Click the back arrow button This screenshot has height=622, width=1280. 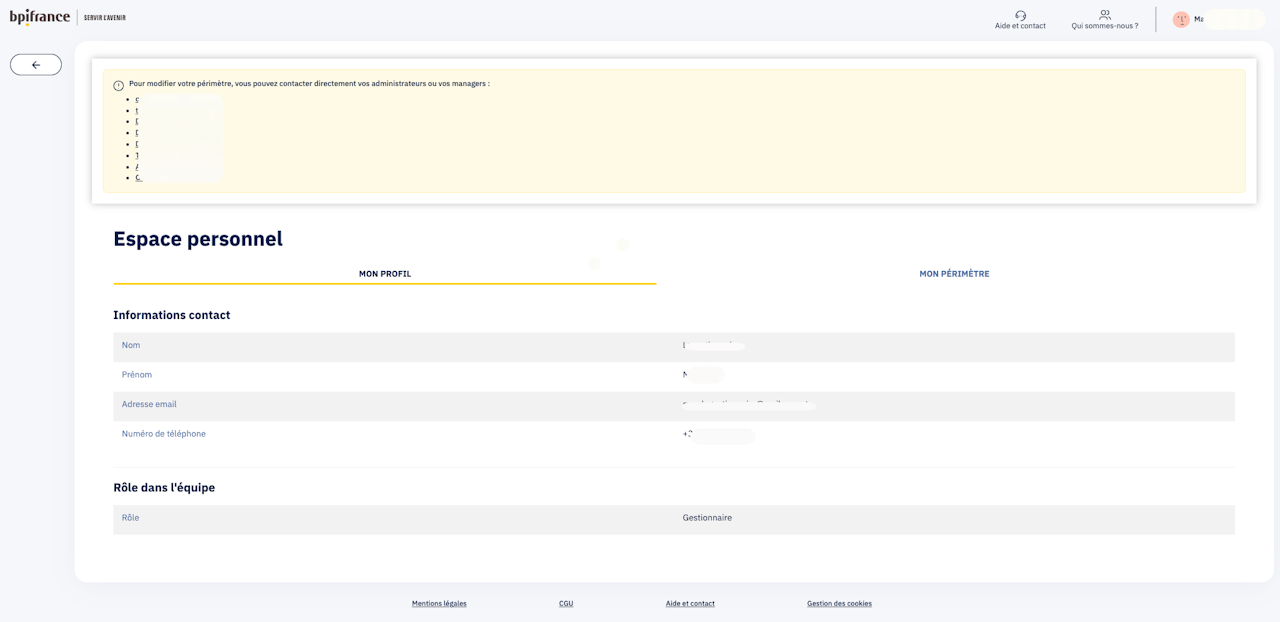pyautogui.click(x=36, y=65)
